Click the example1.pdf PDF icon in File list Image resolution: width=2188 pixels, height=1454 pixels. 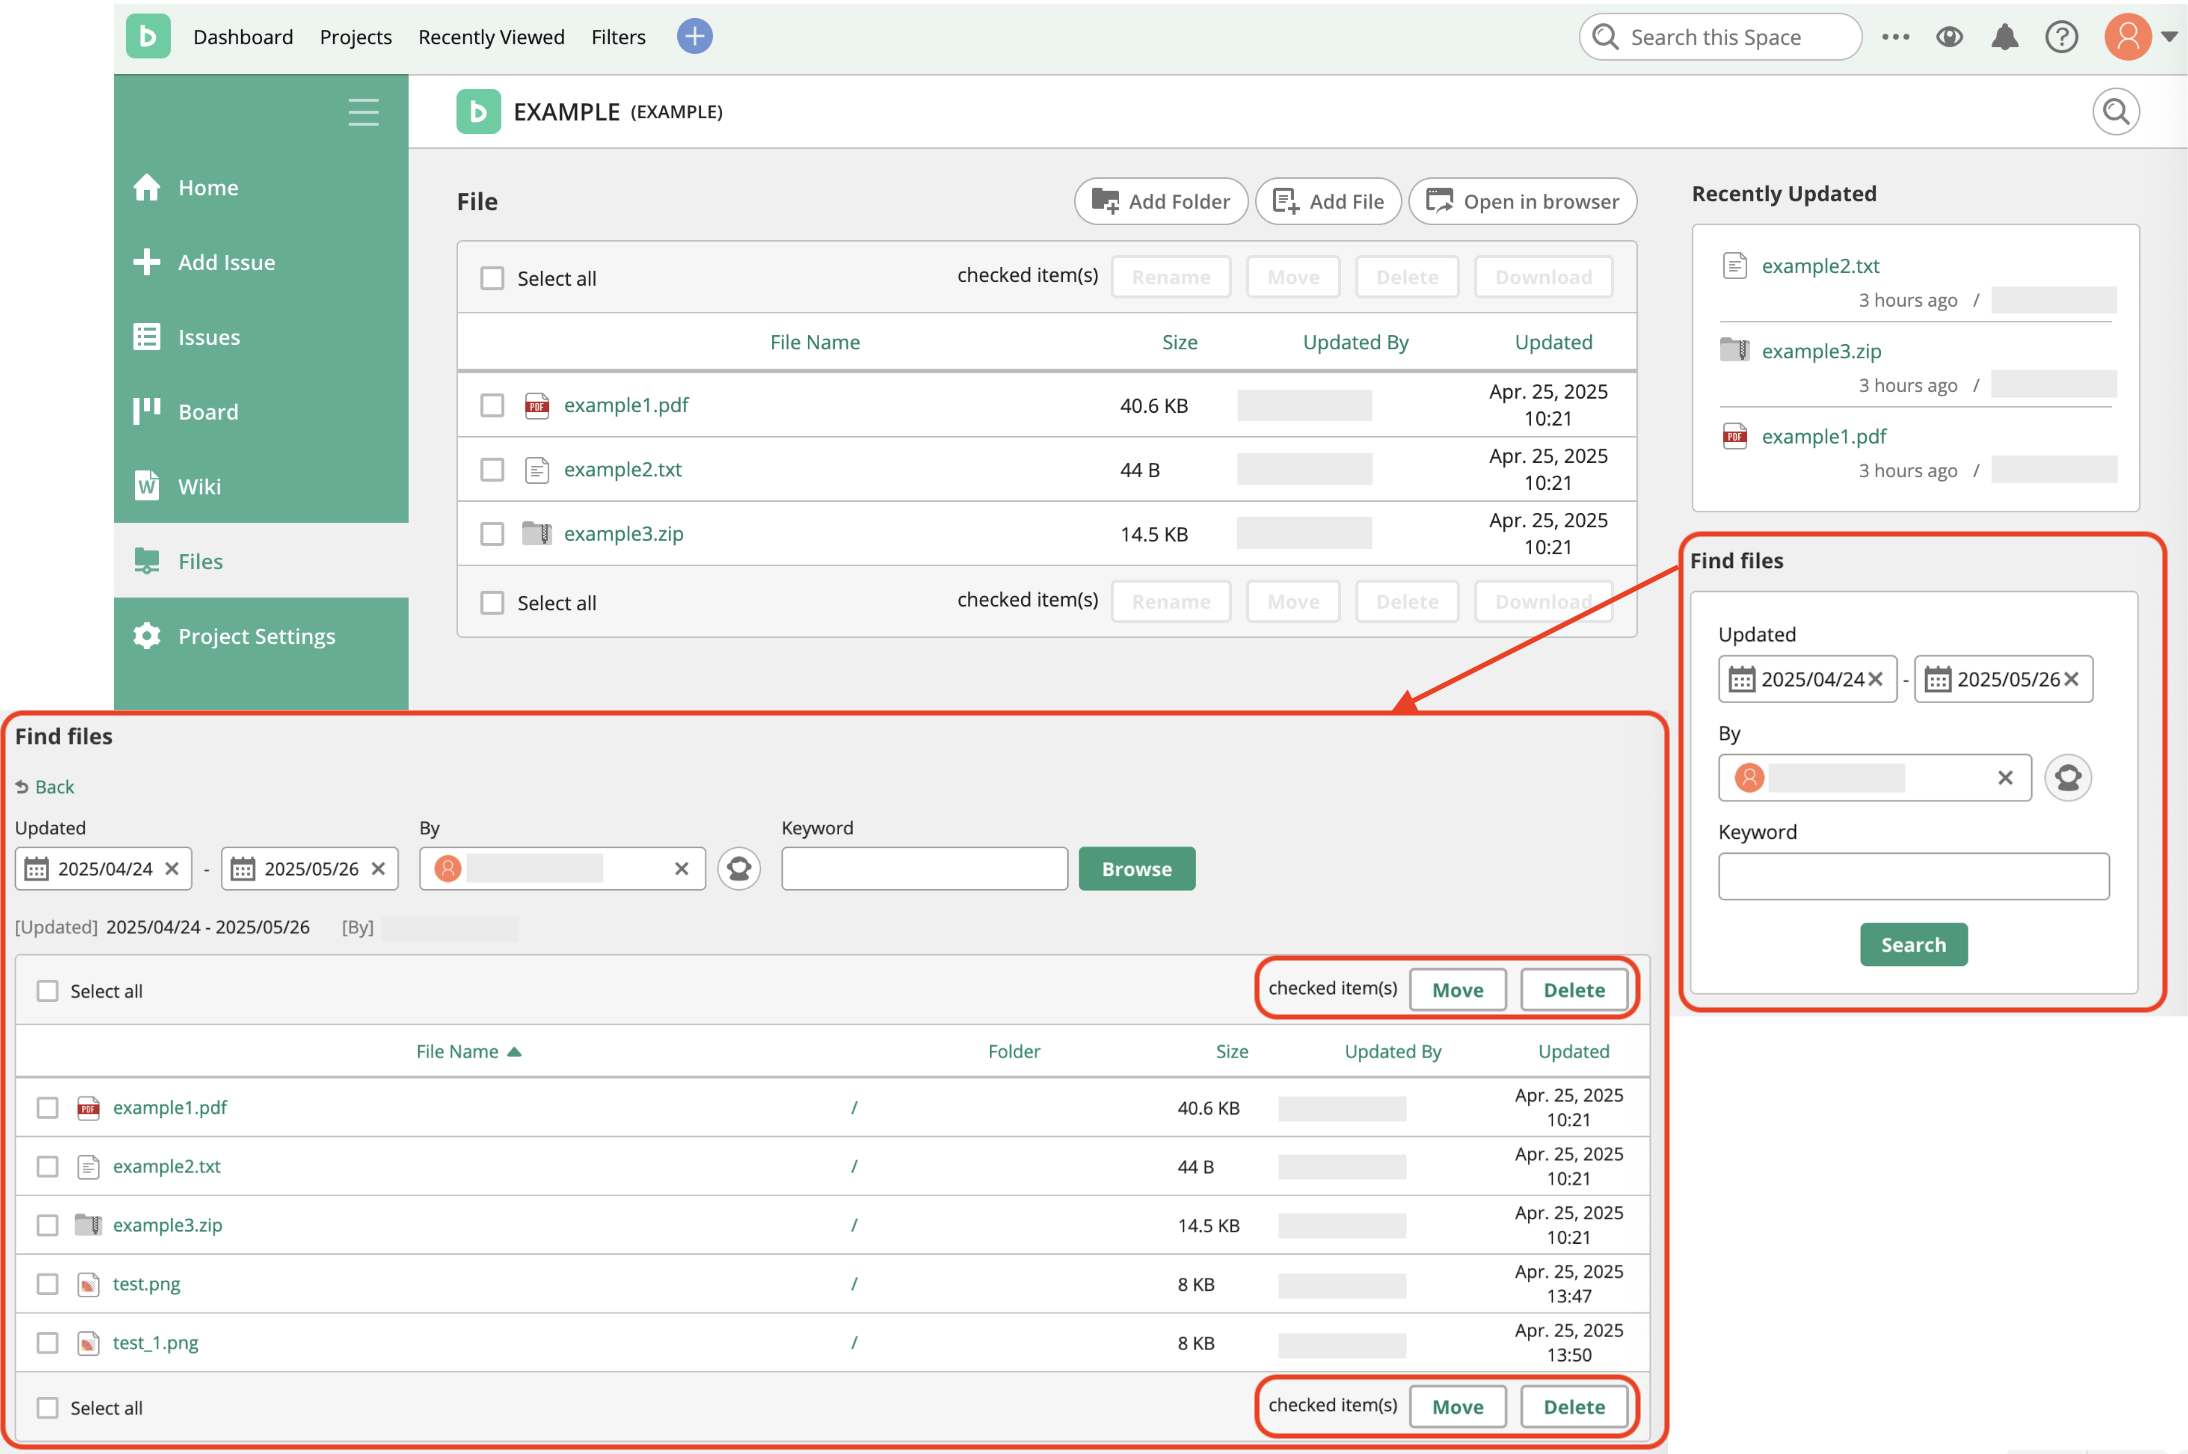537,405
